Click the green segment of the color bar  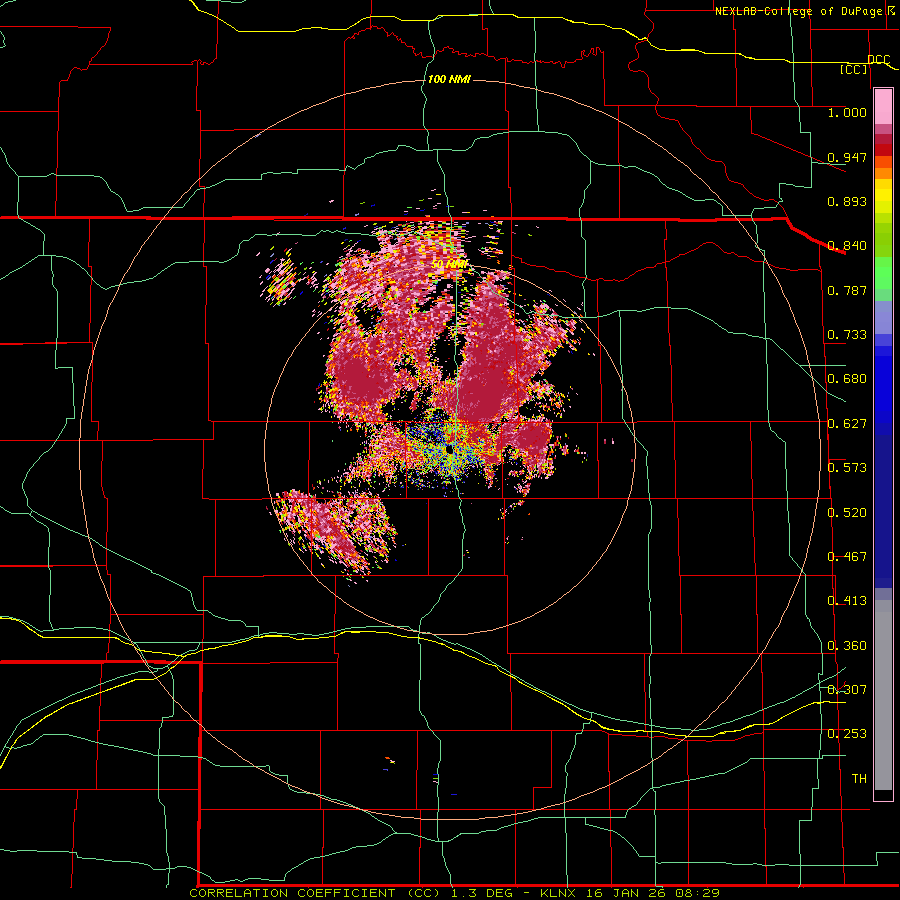click(x=883, y=273)
